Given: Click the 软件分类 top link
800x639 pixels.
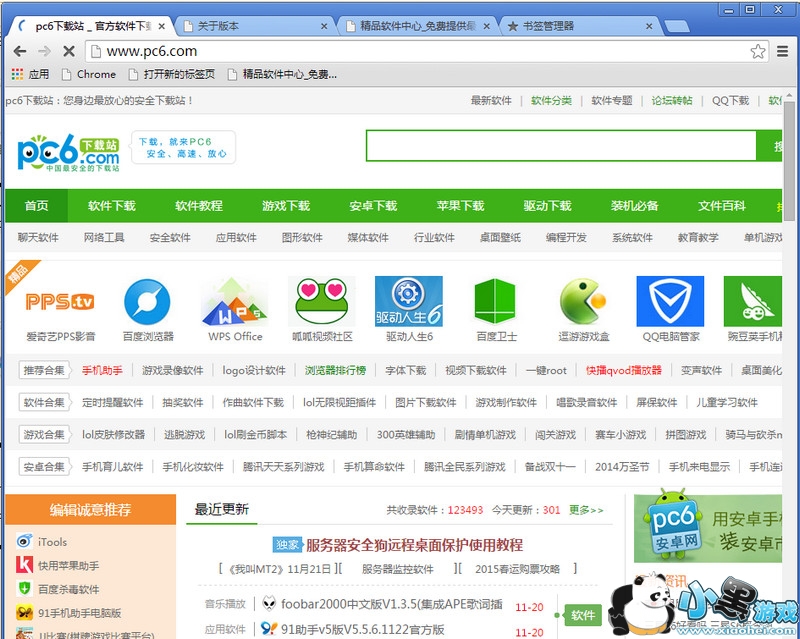Looking at the screenshot, I should [x=551, y=101].
